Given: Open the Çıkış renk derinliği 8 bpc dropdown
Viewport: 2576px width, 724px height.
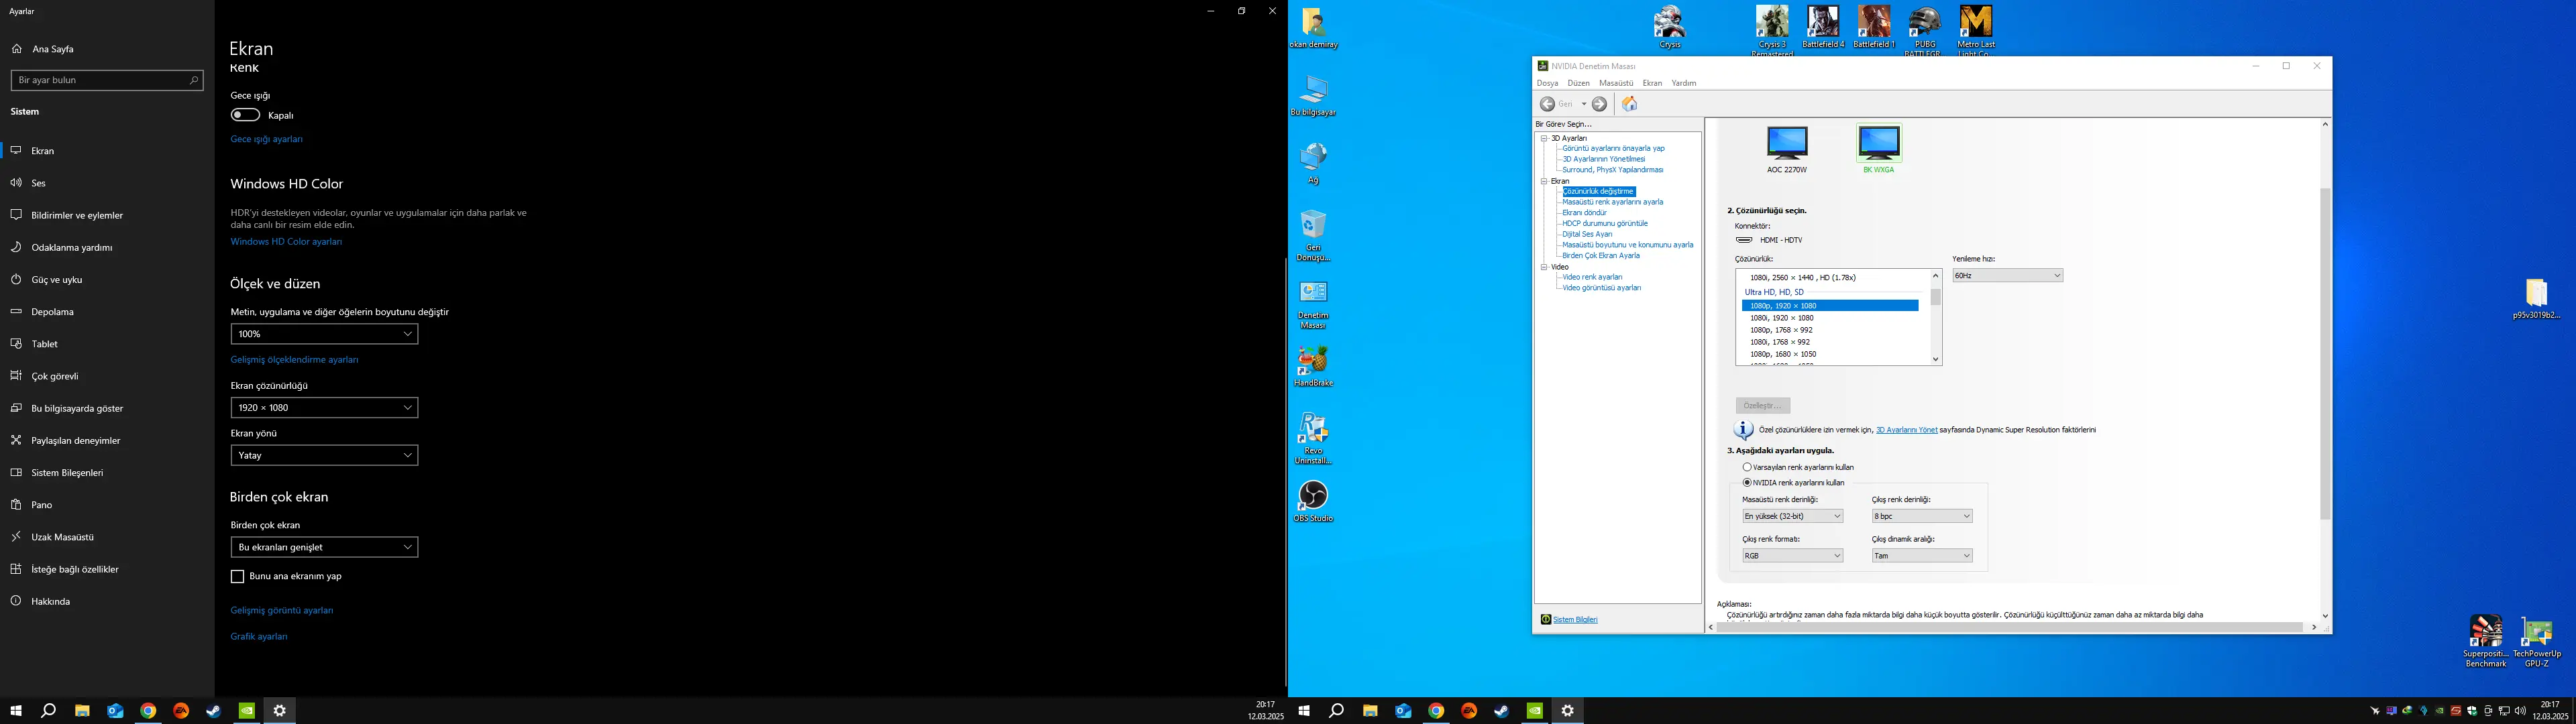Looking at the screenshot, I should tap(1922, 516).
